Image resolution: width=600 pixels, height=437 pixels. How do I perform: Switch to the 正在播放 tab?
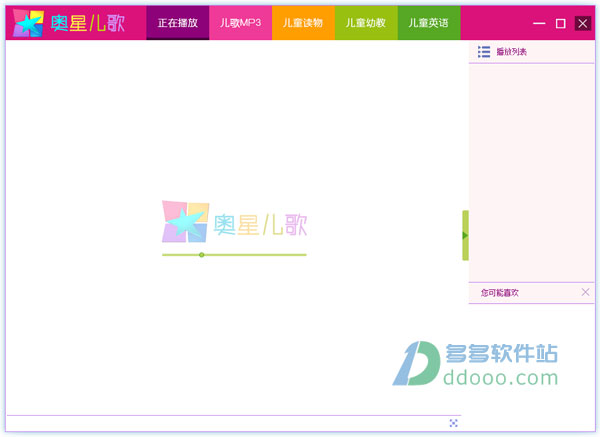pos(178,23)
